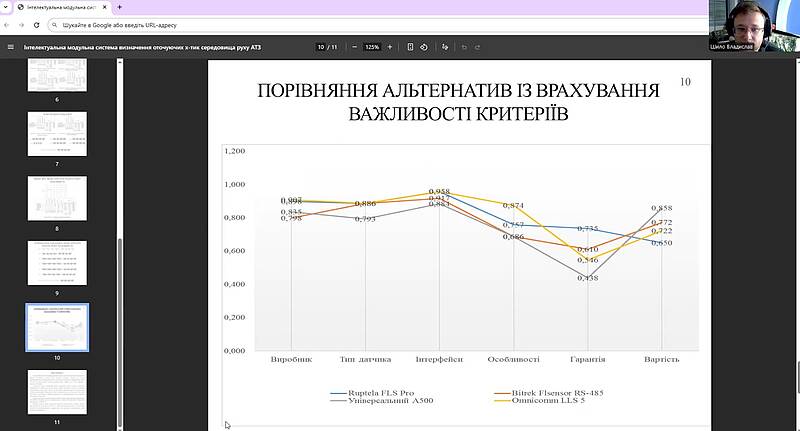Go back to the previous page

click(7, 25)
